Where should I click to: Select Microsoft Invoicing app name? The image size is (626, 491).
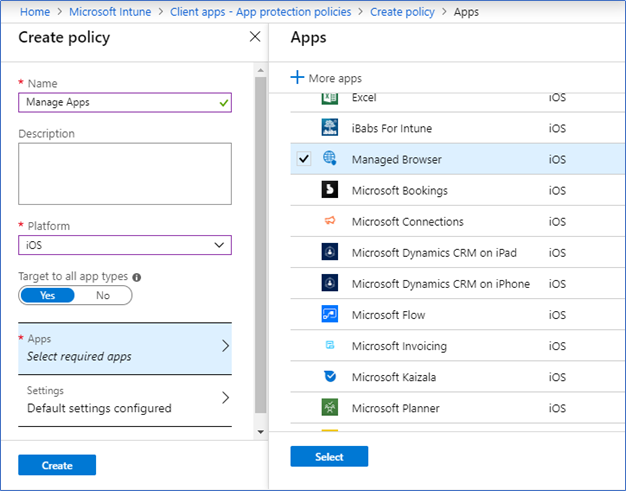(x=399, y=346)
